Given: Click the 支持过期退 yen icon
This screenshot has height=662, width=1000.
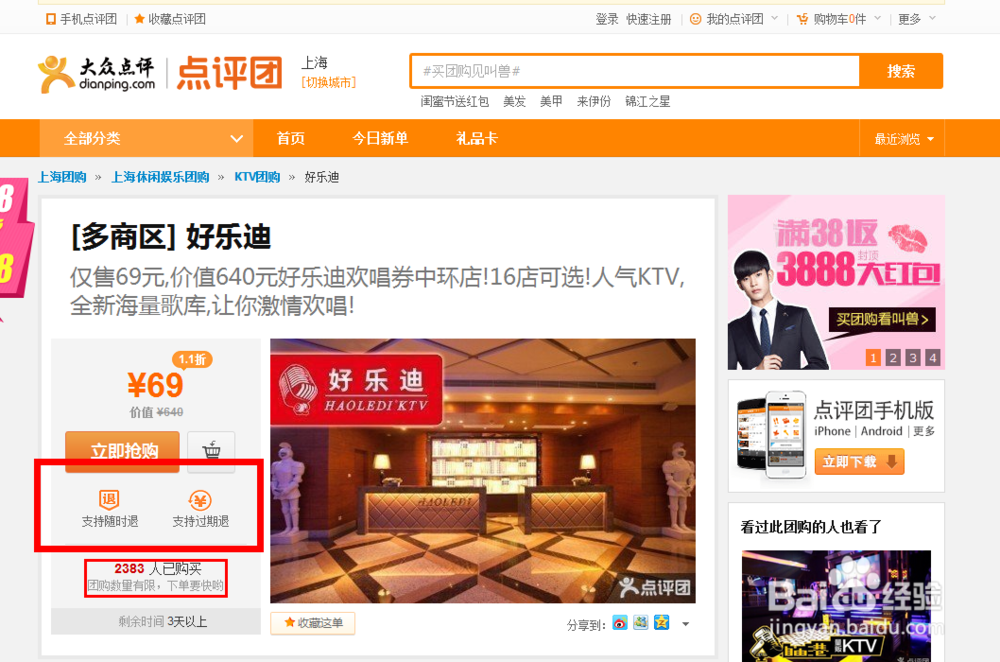Looking at the screenshot, I should [200, 500].
